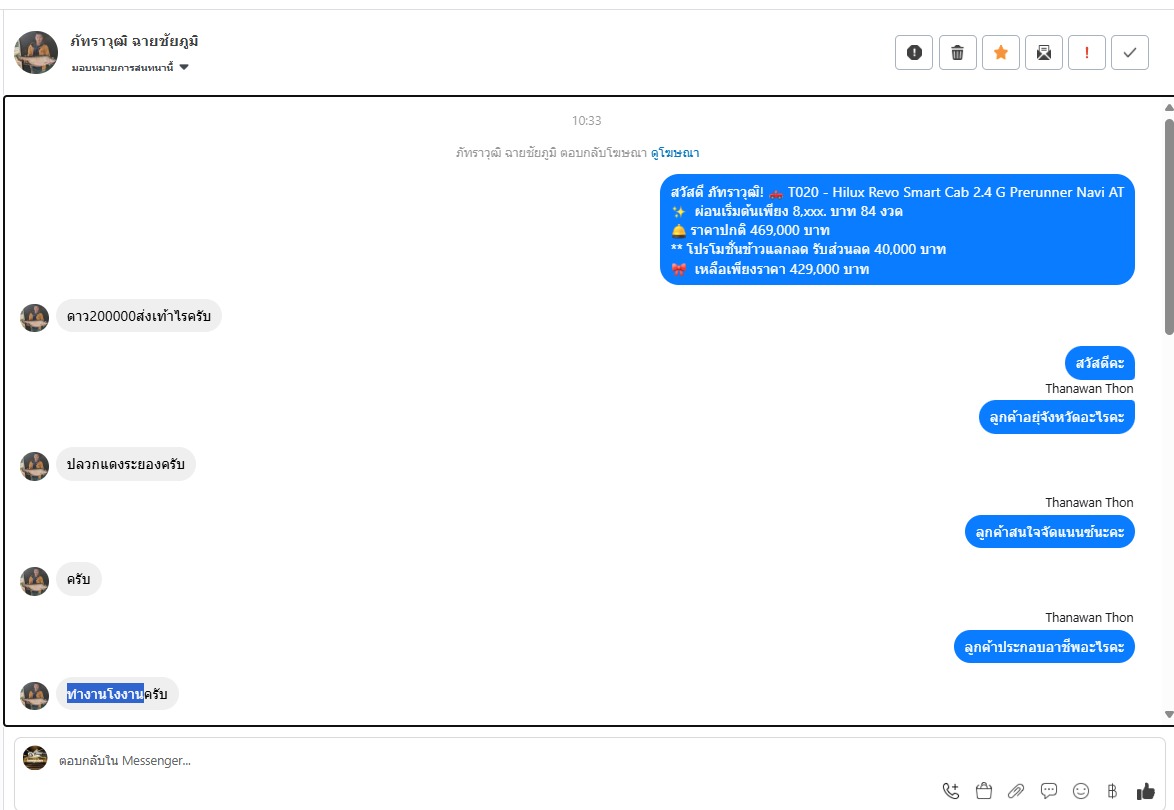Attach a file with paperclip icon
Screen dimensions: 1174x810
(1016, 791)
